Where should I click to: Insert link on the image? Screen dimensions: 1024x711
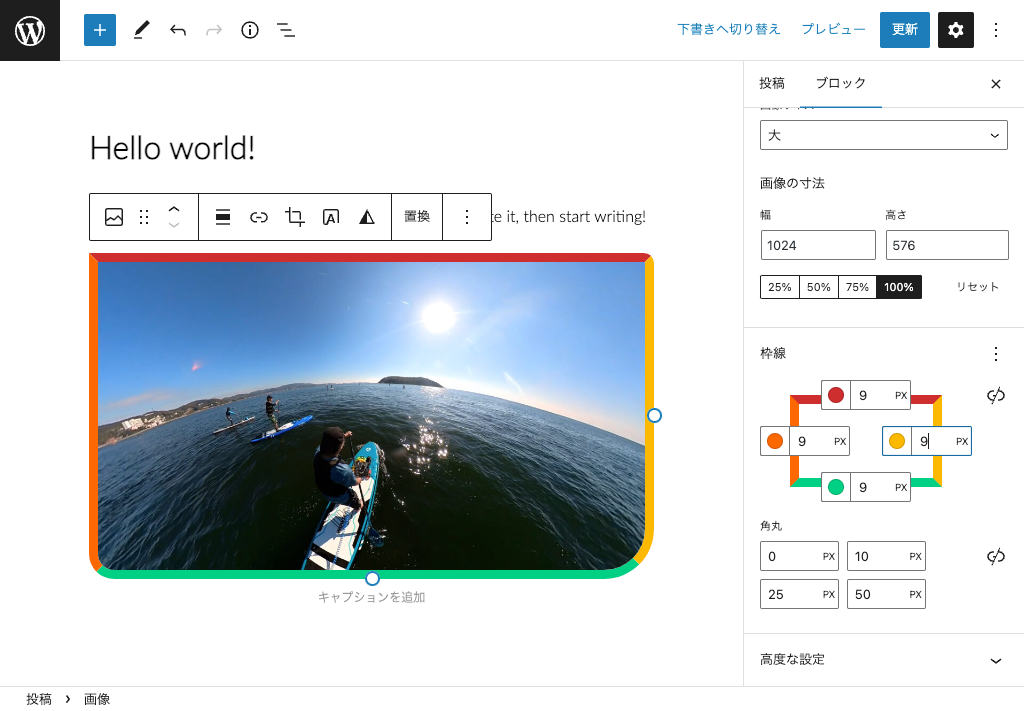point(259,217)
